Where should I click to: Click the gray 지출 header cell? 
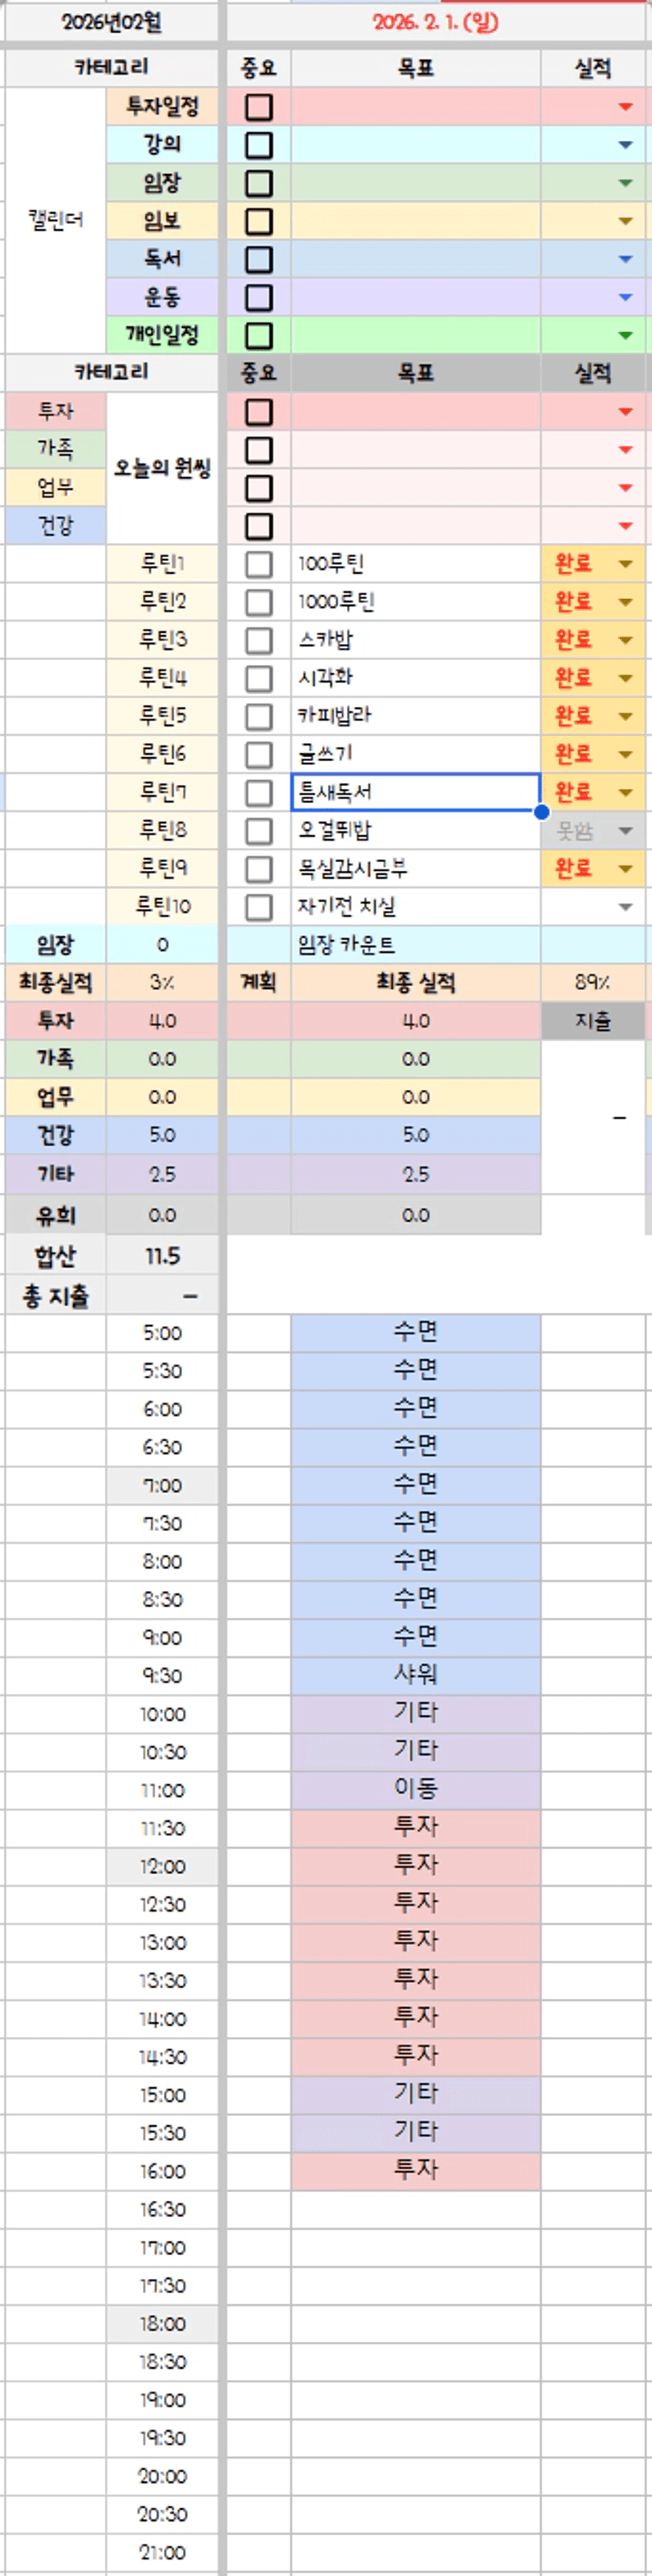coord(593,1021)
